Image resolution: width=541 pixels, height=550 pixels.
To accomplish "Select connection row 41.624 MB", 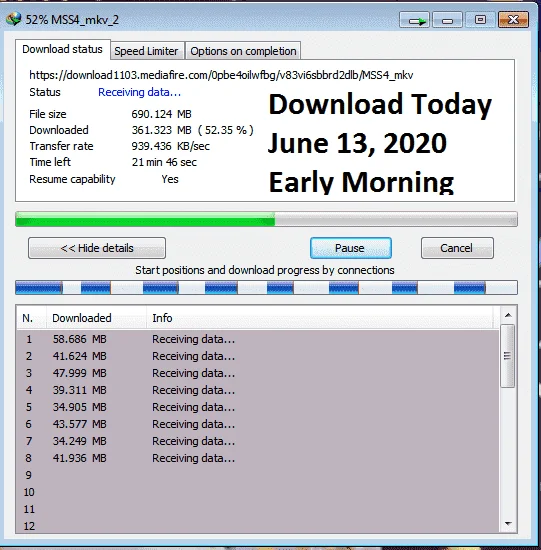I will pos(258,356).
